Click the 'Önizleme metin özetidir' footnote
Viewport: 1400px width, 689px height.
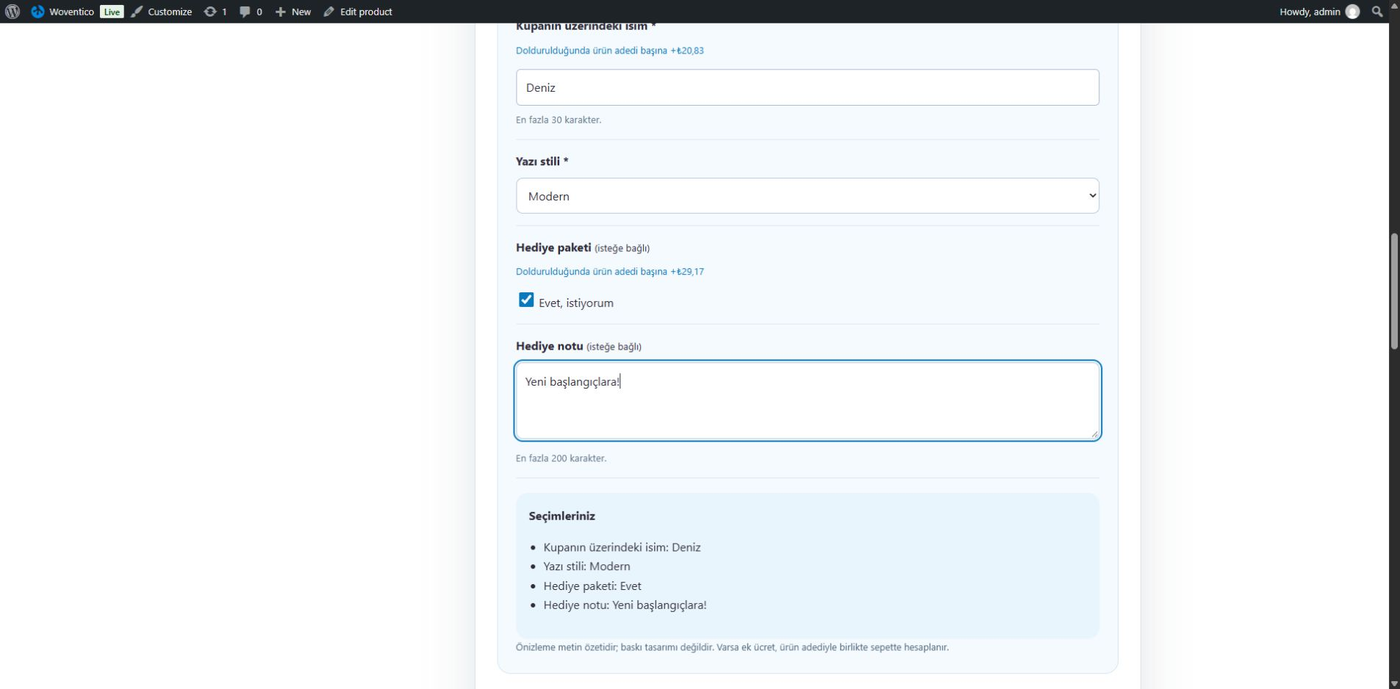[732, 647]
